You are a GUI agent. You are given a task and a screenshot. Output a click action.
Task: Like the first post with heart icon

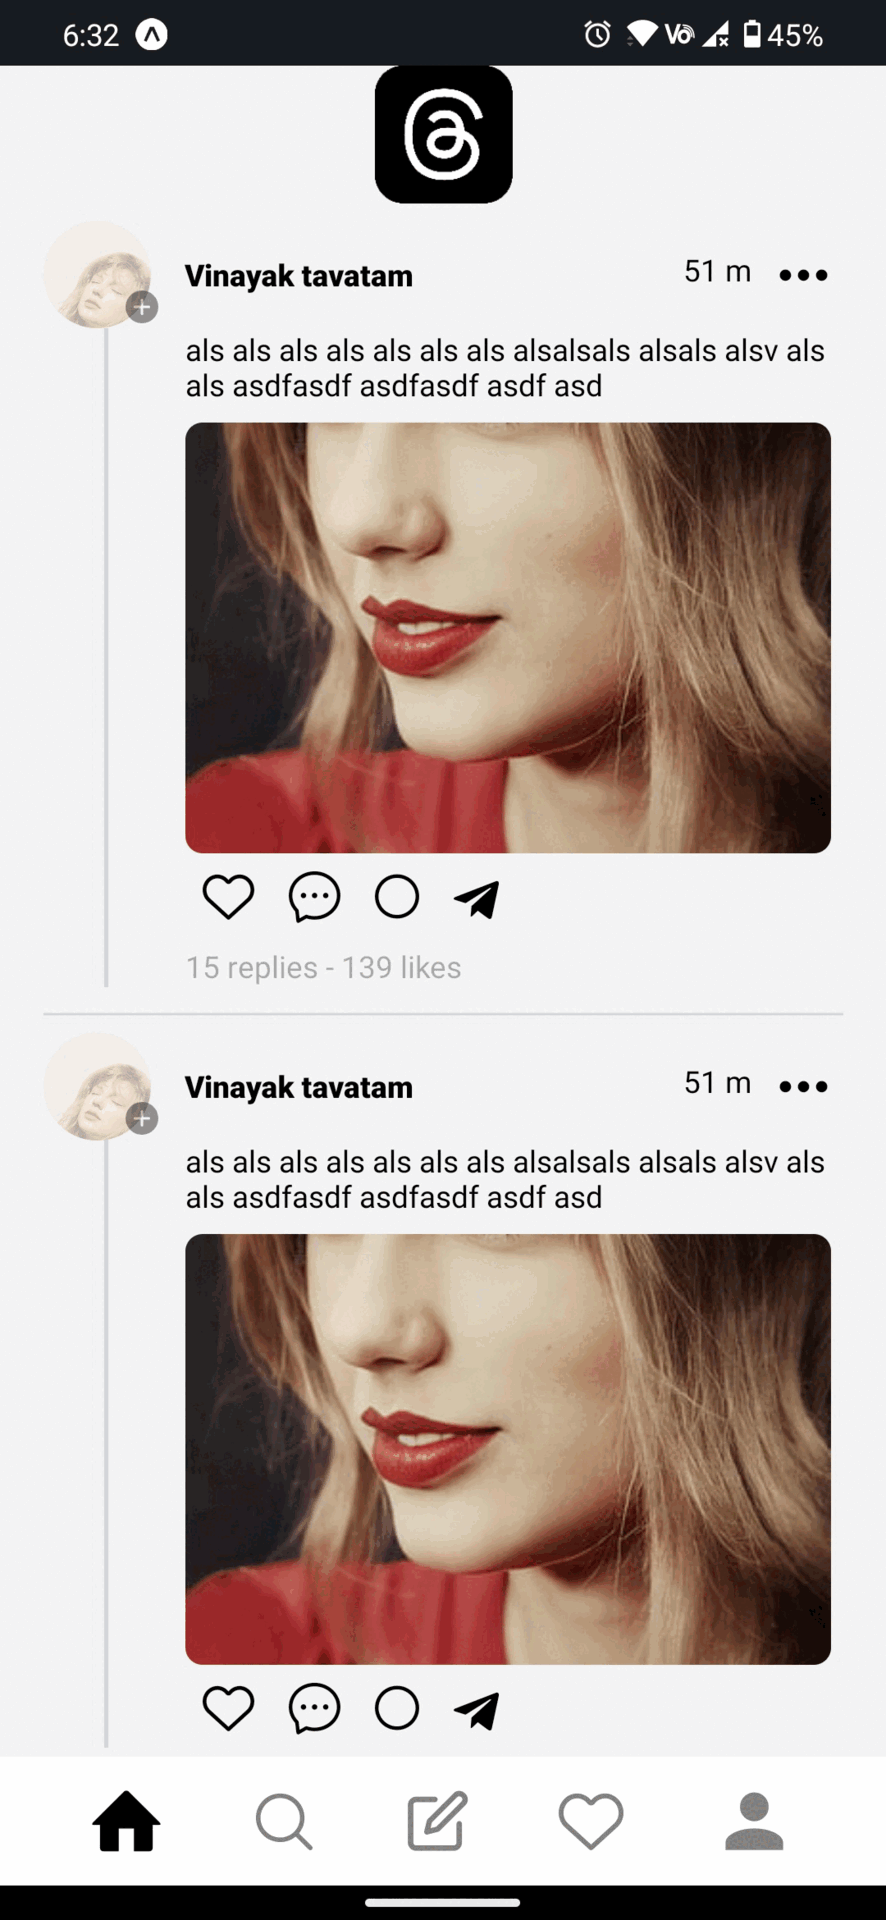point(228,897)
